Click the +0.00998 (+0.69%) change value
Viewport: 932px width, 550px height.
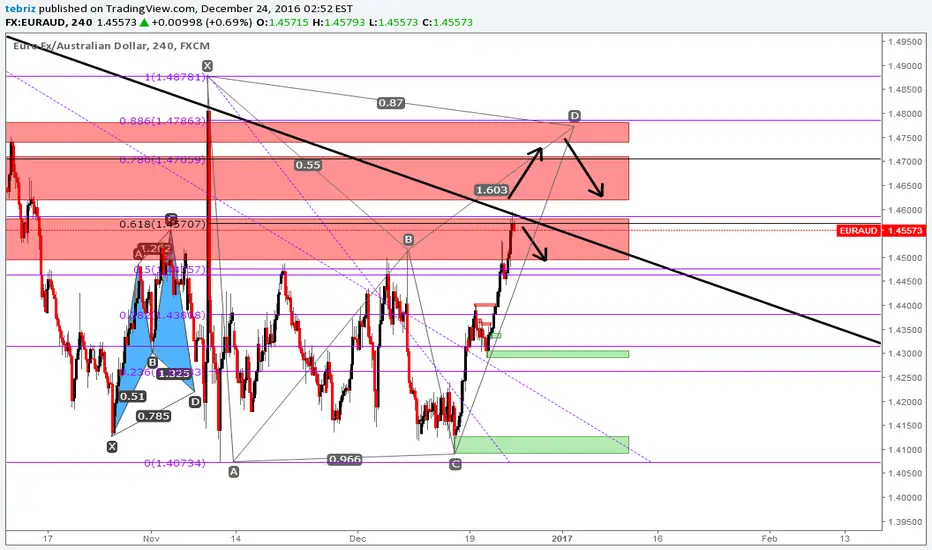[201, 23]
